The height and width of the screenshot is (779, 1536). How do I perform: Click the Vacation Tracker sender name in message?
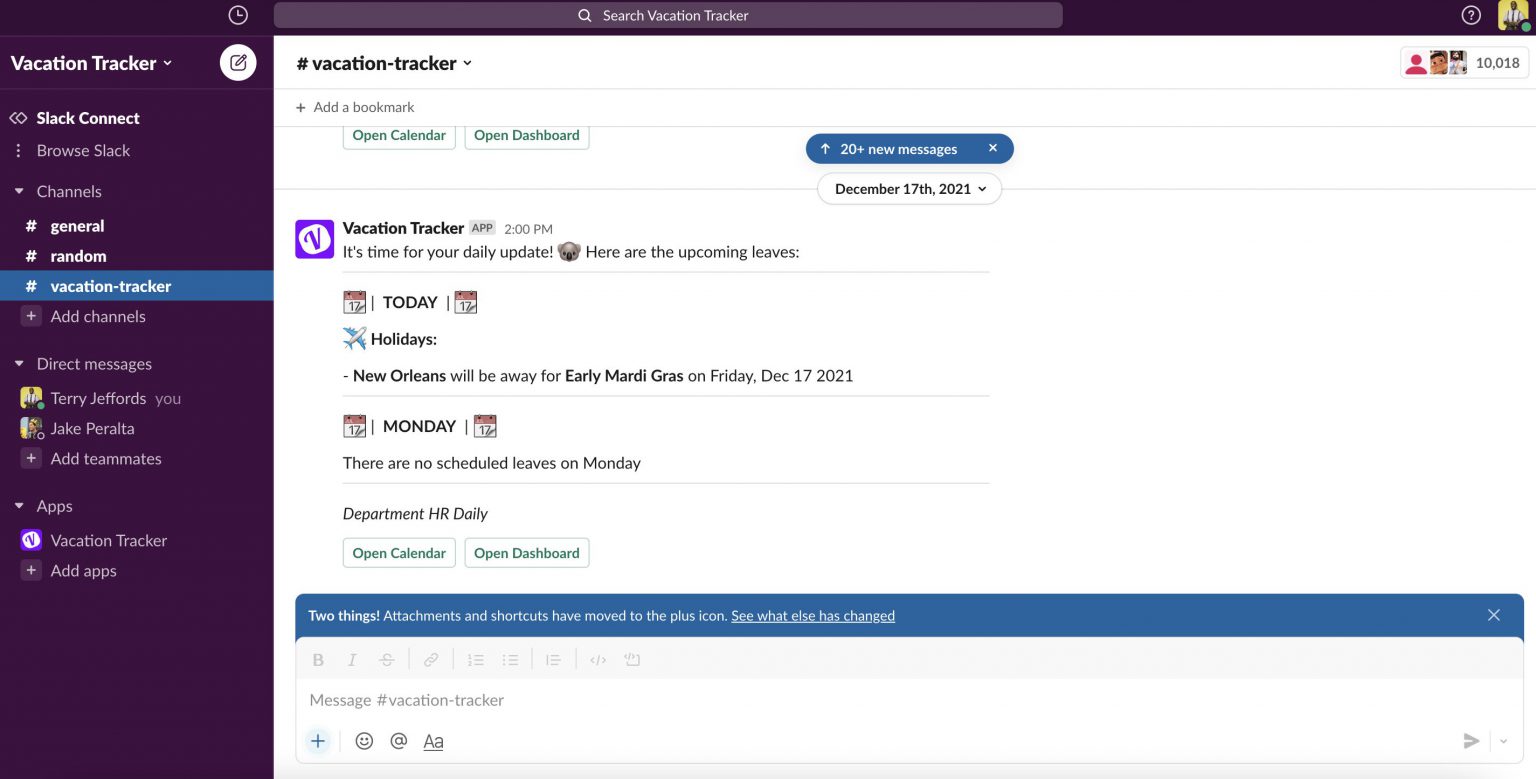403,228
